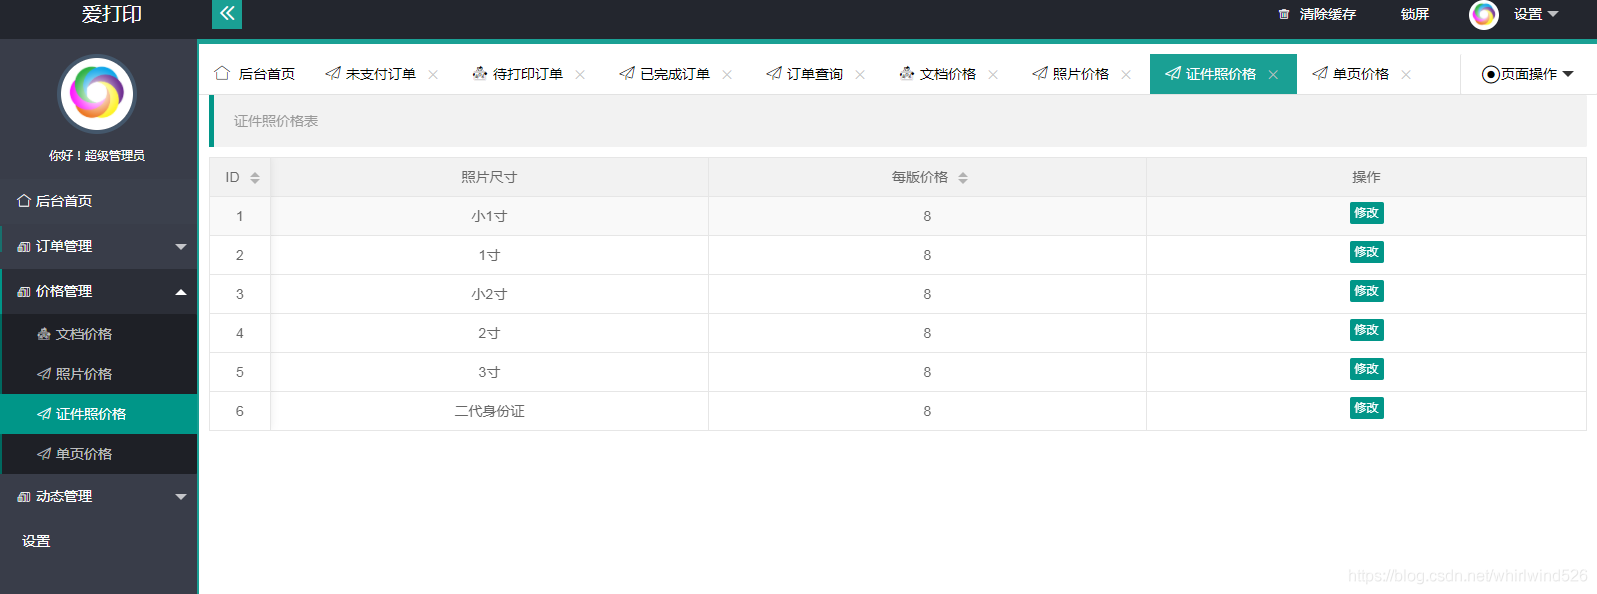Sort table by ID column arrows
This screenshot has width=1597, height=594.
[255, 178]
